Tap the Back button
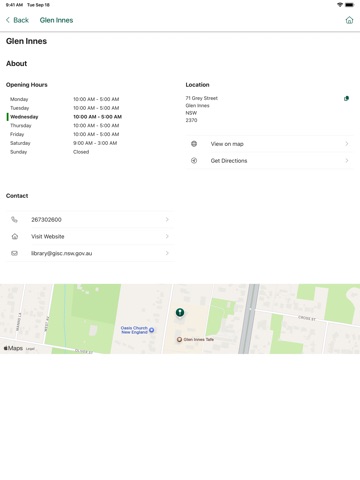 17,20
